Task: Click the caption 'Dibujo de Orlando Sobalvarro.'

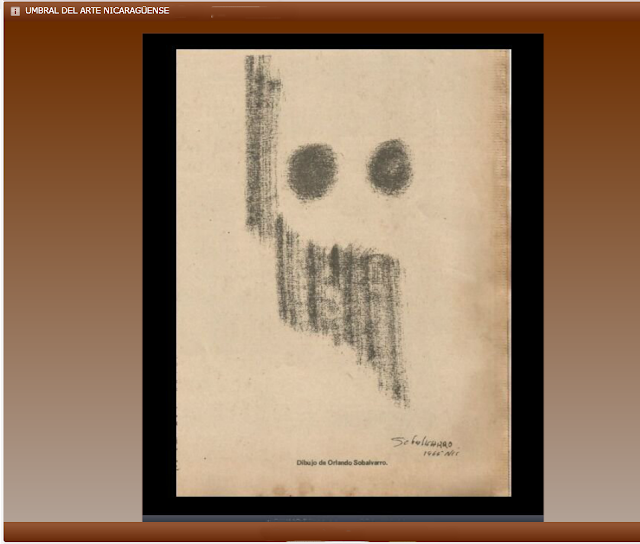Action: [342, 463]
